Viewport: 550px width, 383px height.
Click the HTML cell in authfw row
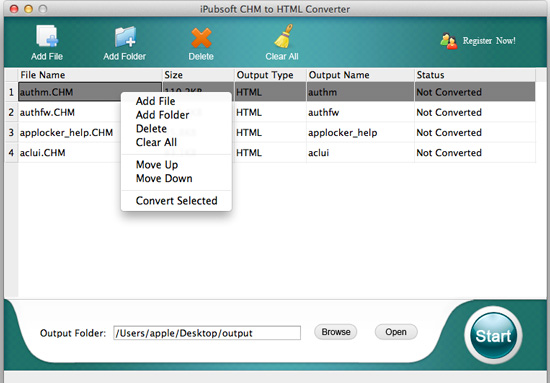(x=270, y=112)
